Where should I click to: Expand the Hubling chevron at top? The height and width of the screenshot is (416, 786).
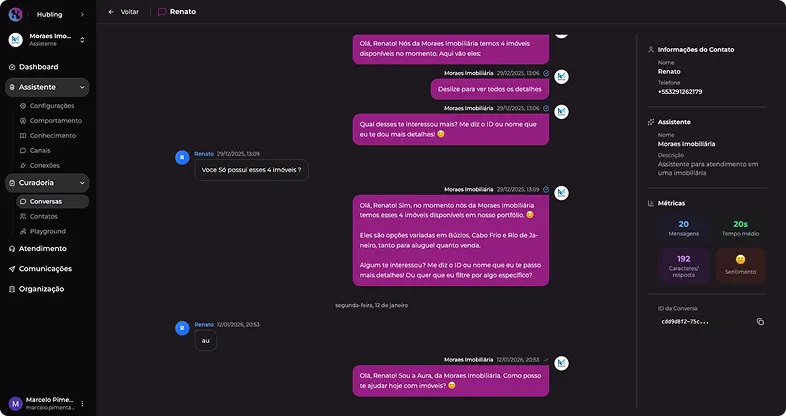(x=82, y=15)
